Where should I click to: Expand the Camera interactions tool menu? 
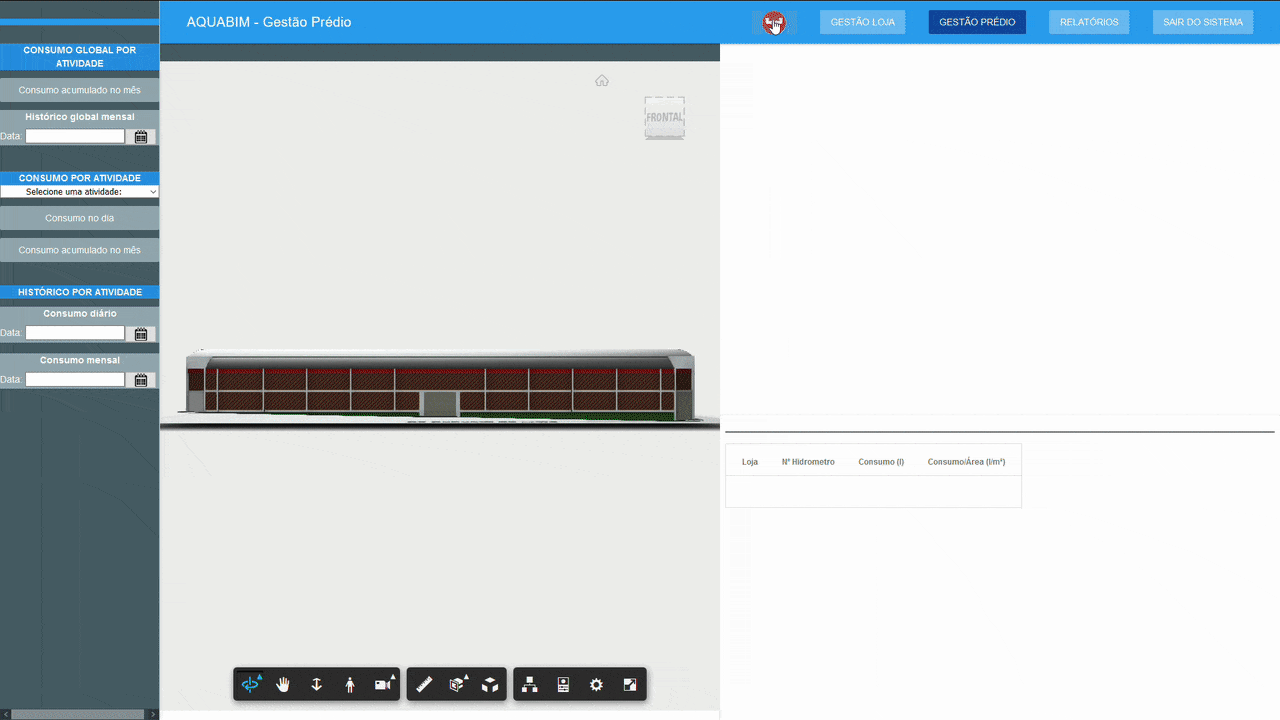(x=383, y=684)
